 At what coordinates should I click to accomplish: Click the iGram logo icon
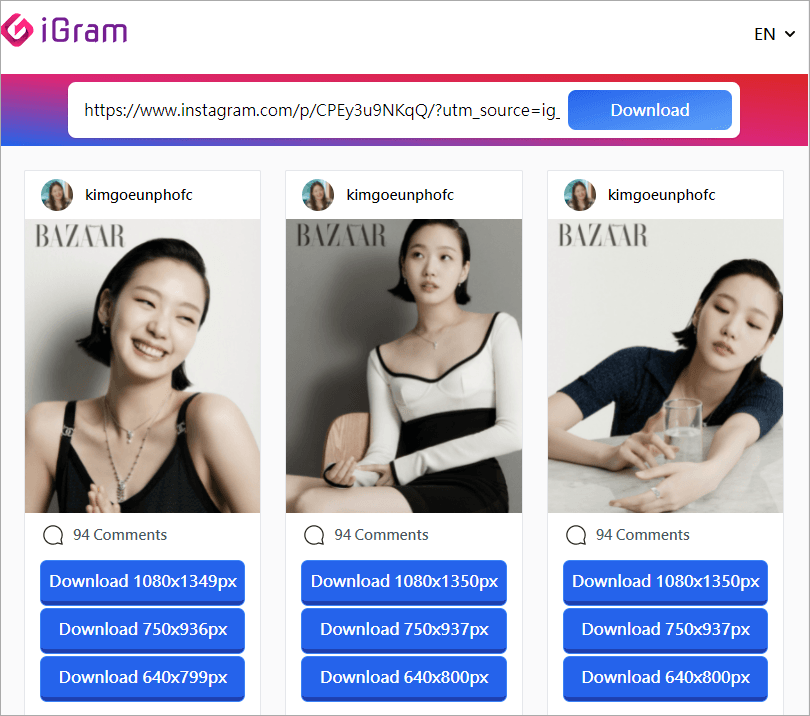17,30
